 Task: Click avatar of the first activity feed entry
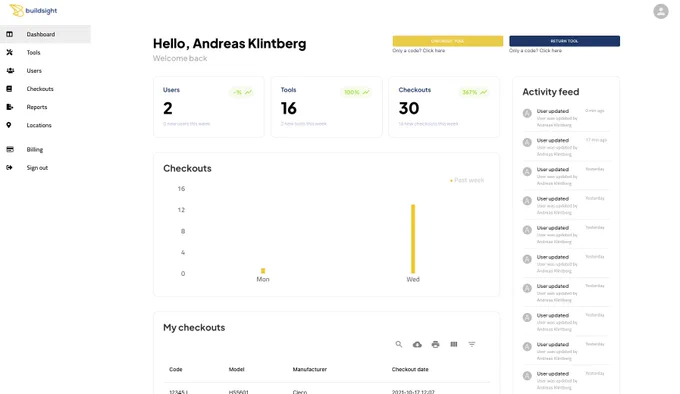point(527,114)
